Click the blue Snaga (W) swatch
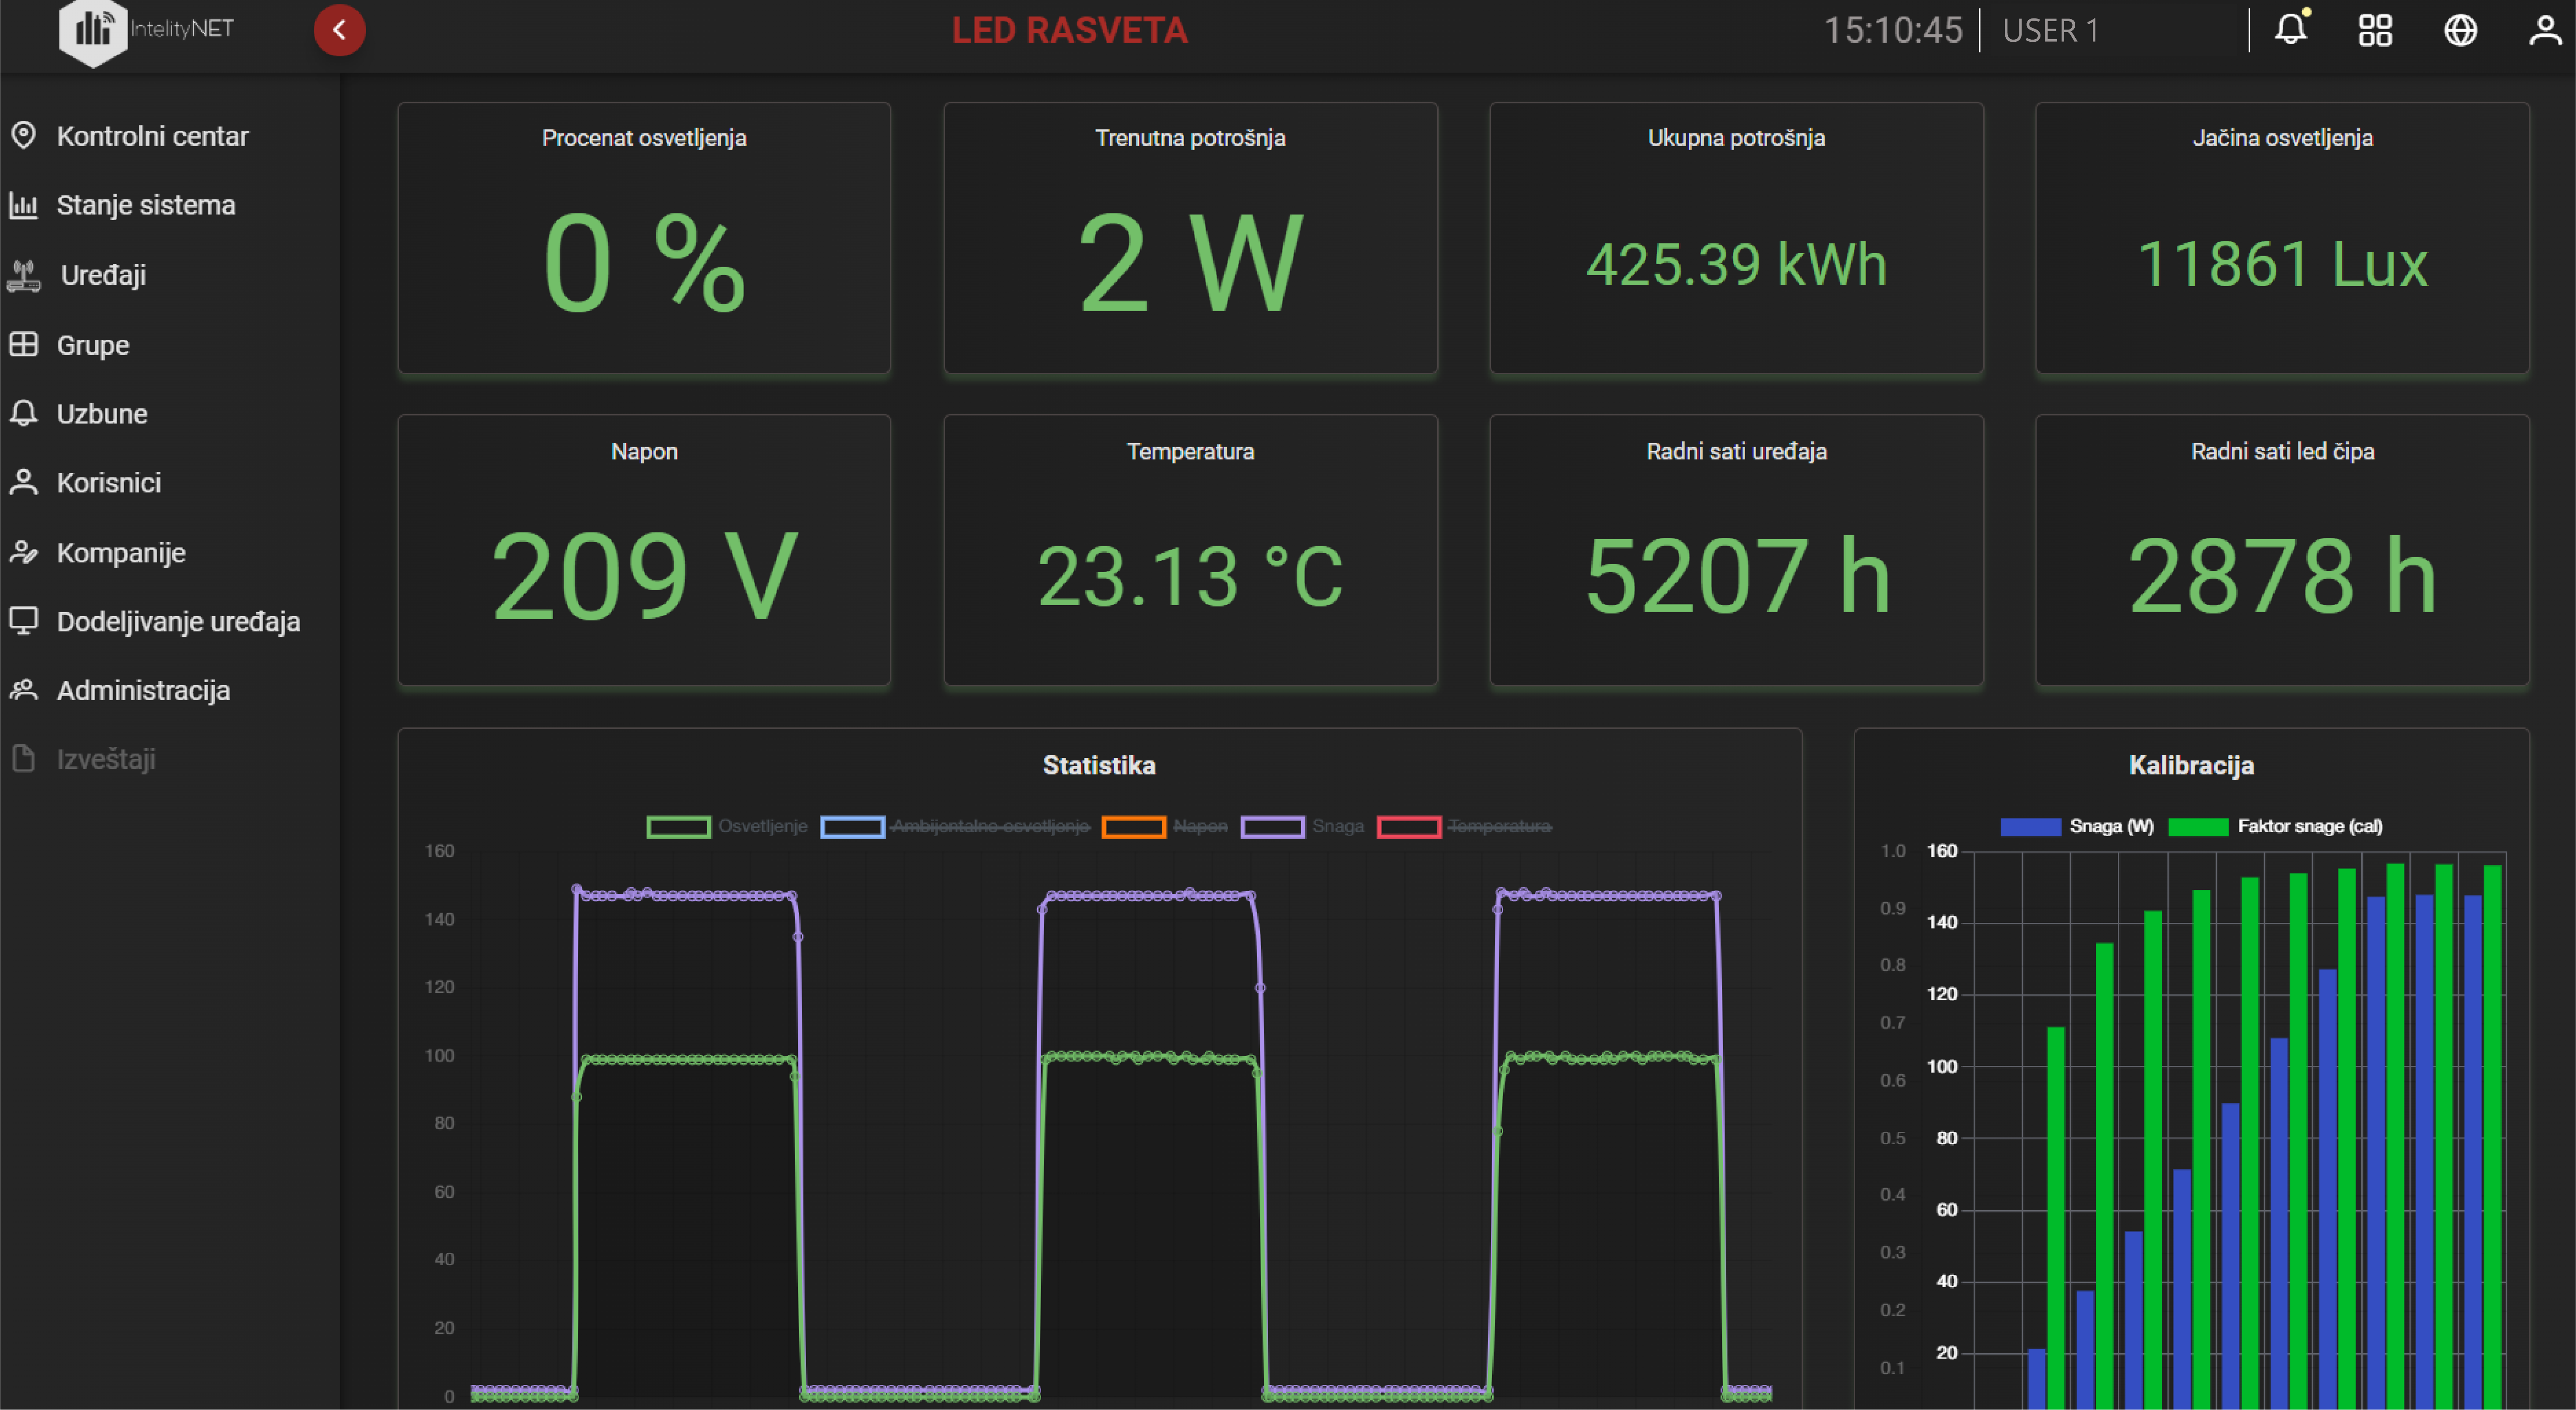2576x1410 pixels. 2030,827
